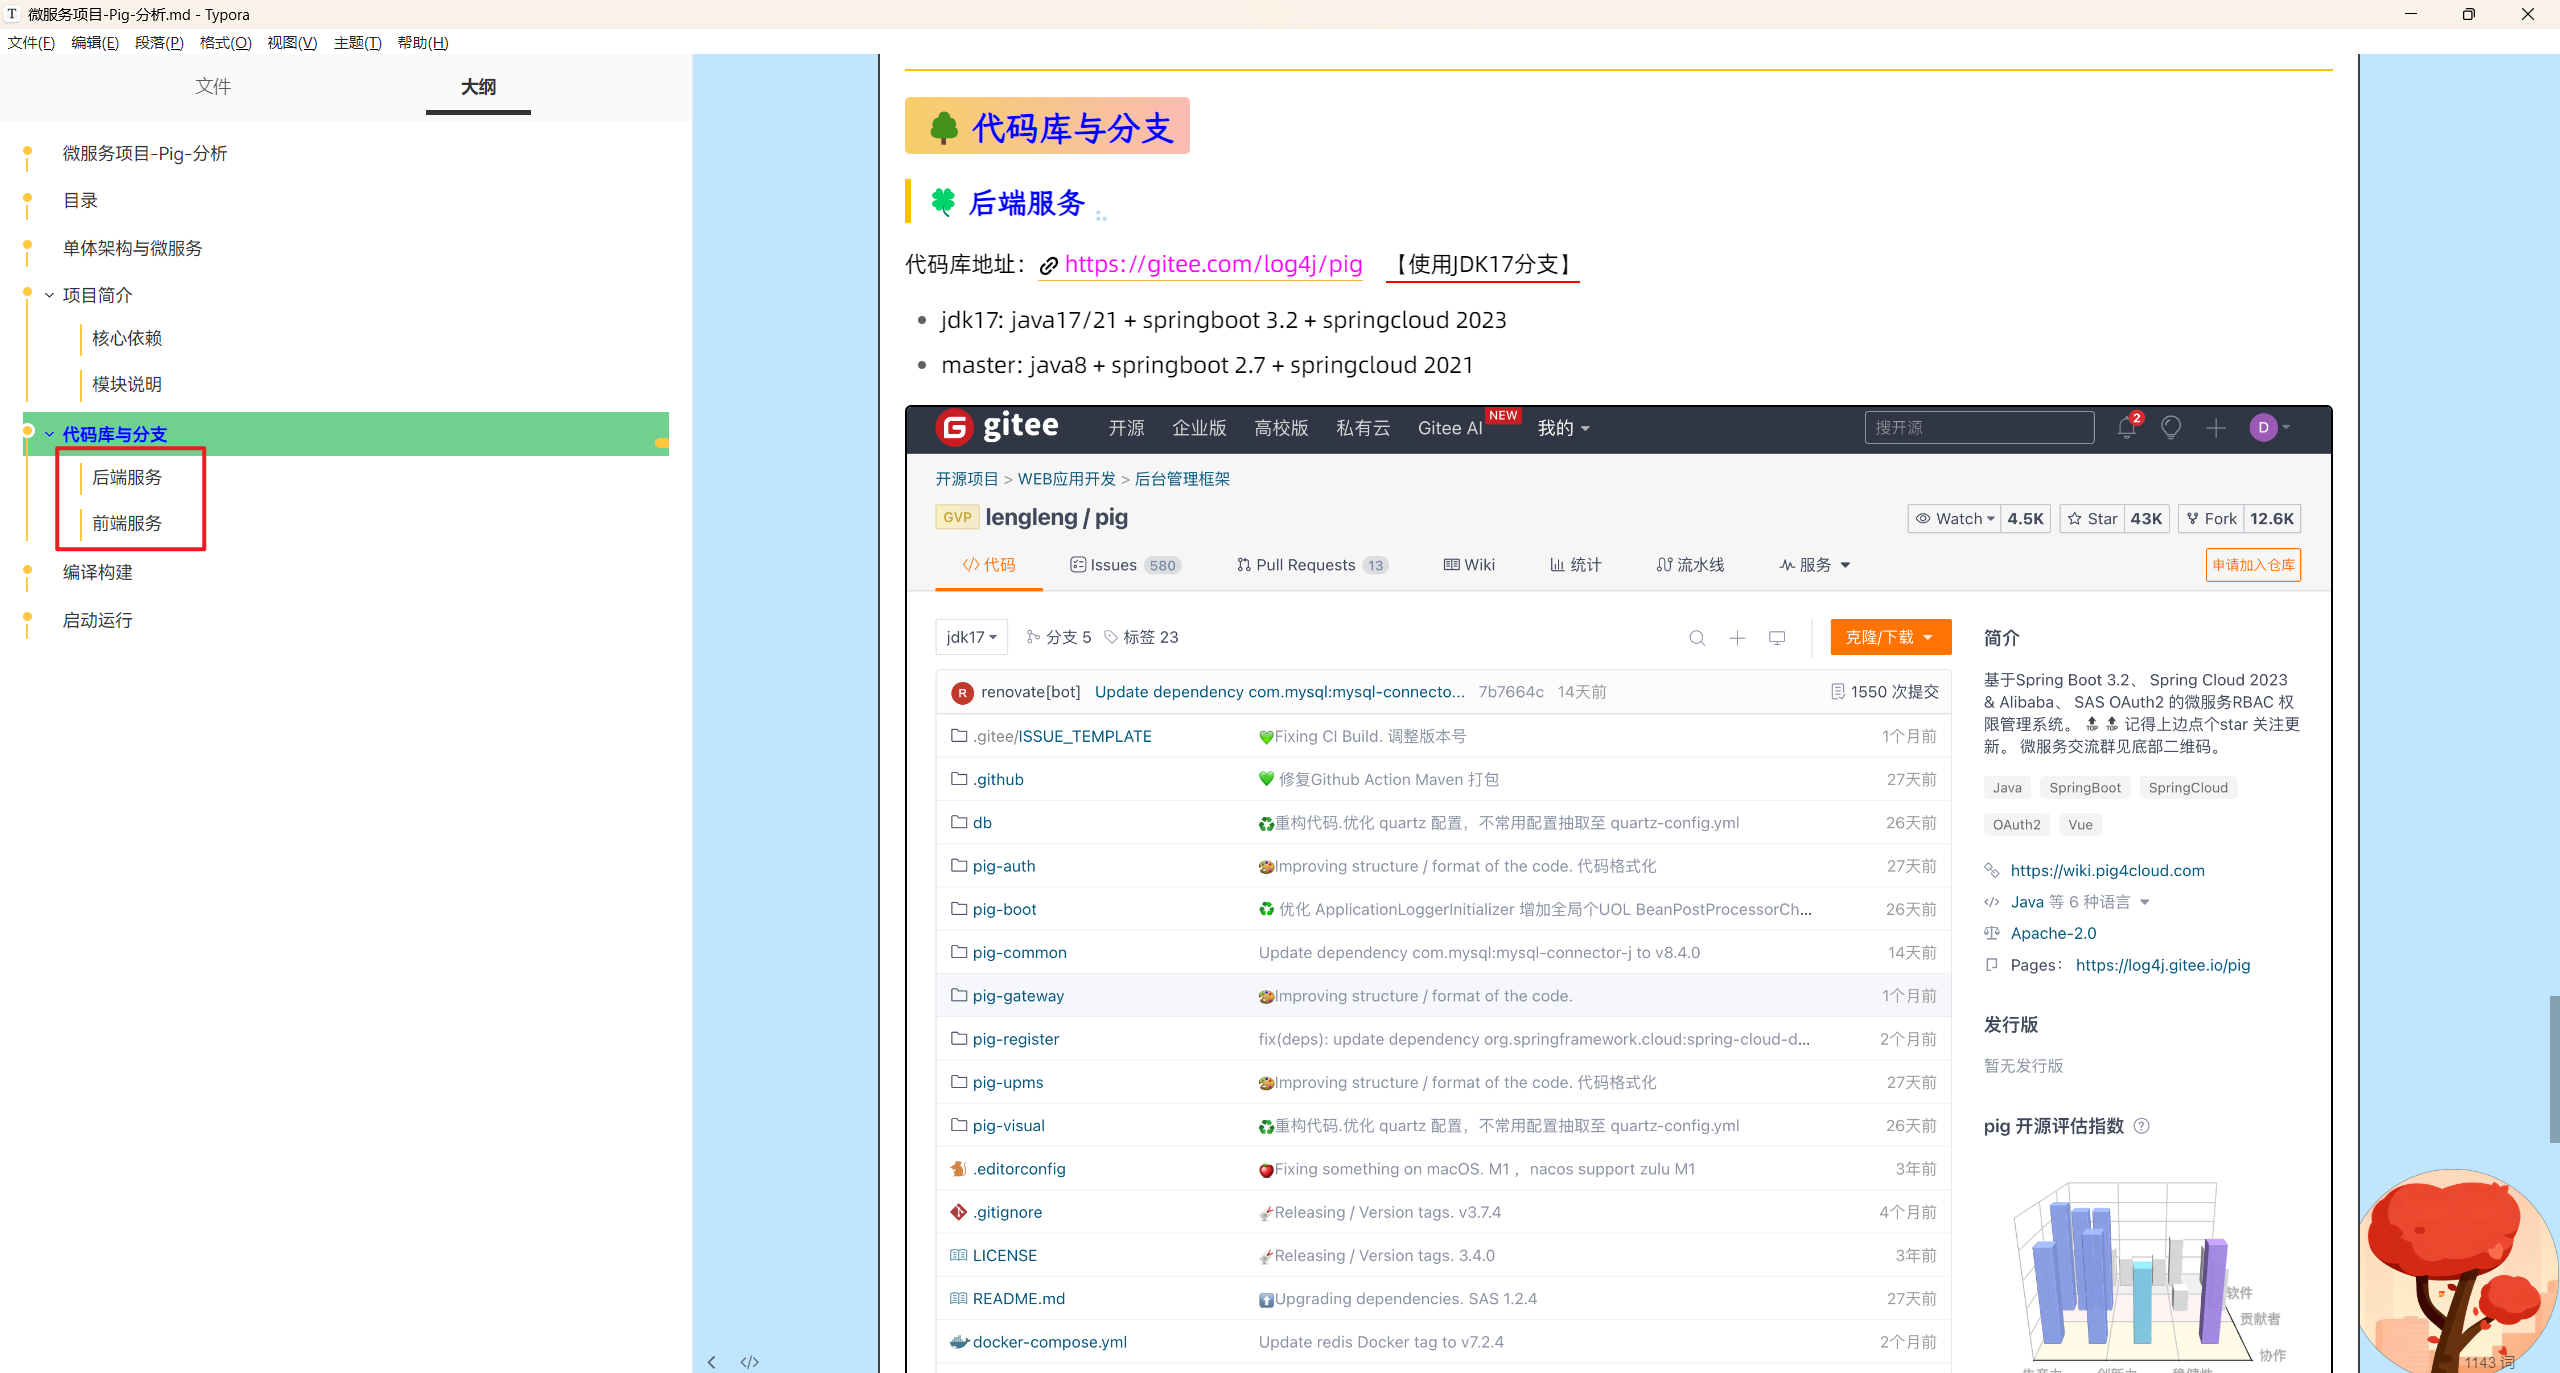The width and height of the screenshot is (2560, 1373).
Task: Click the link icon before the gitee URL
Action: (1048, 265)
